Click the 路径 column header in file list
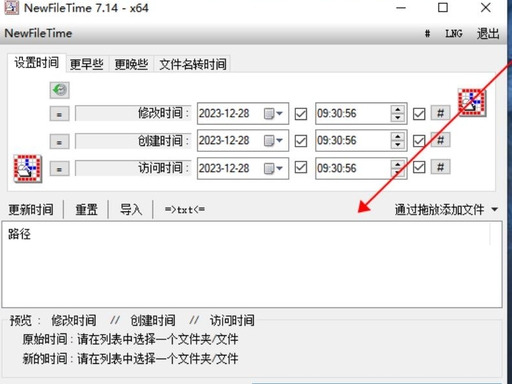Viewport: 512px width, 384px height. coord(19,234)
